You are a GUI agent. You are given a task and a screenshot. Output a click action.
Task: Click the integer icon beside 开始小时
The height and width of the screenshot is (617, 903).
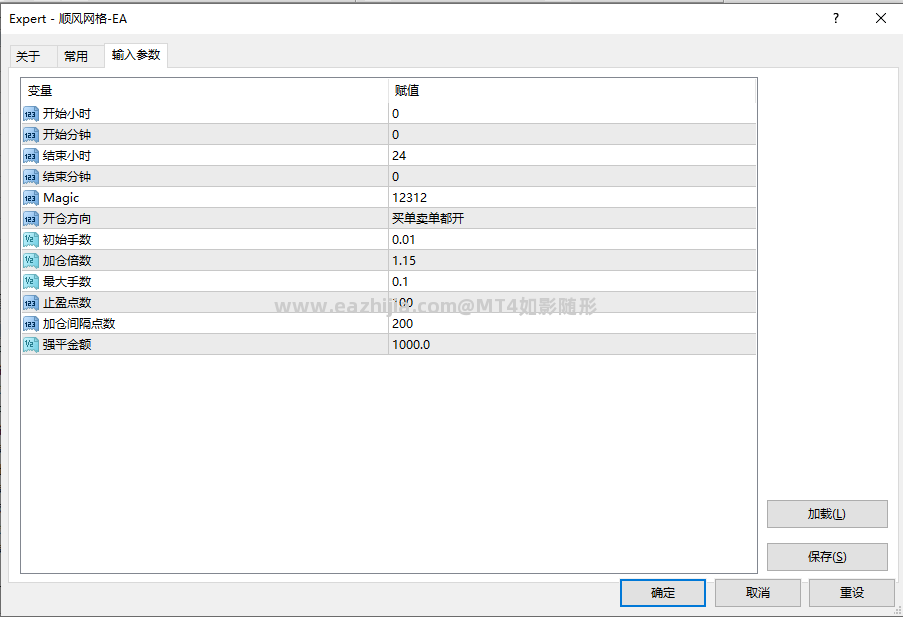pyautogui.click(x=31, y=114)
